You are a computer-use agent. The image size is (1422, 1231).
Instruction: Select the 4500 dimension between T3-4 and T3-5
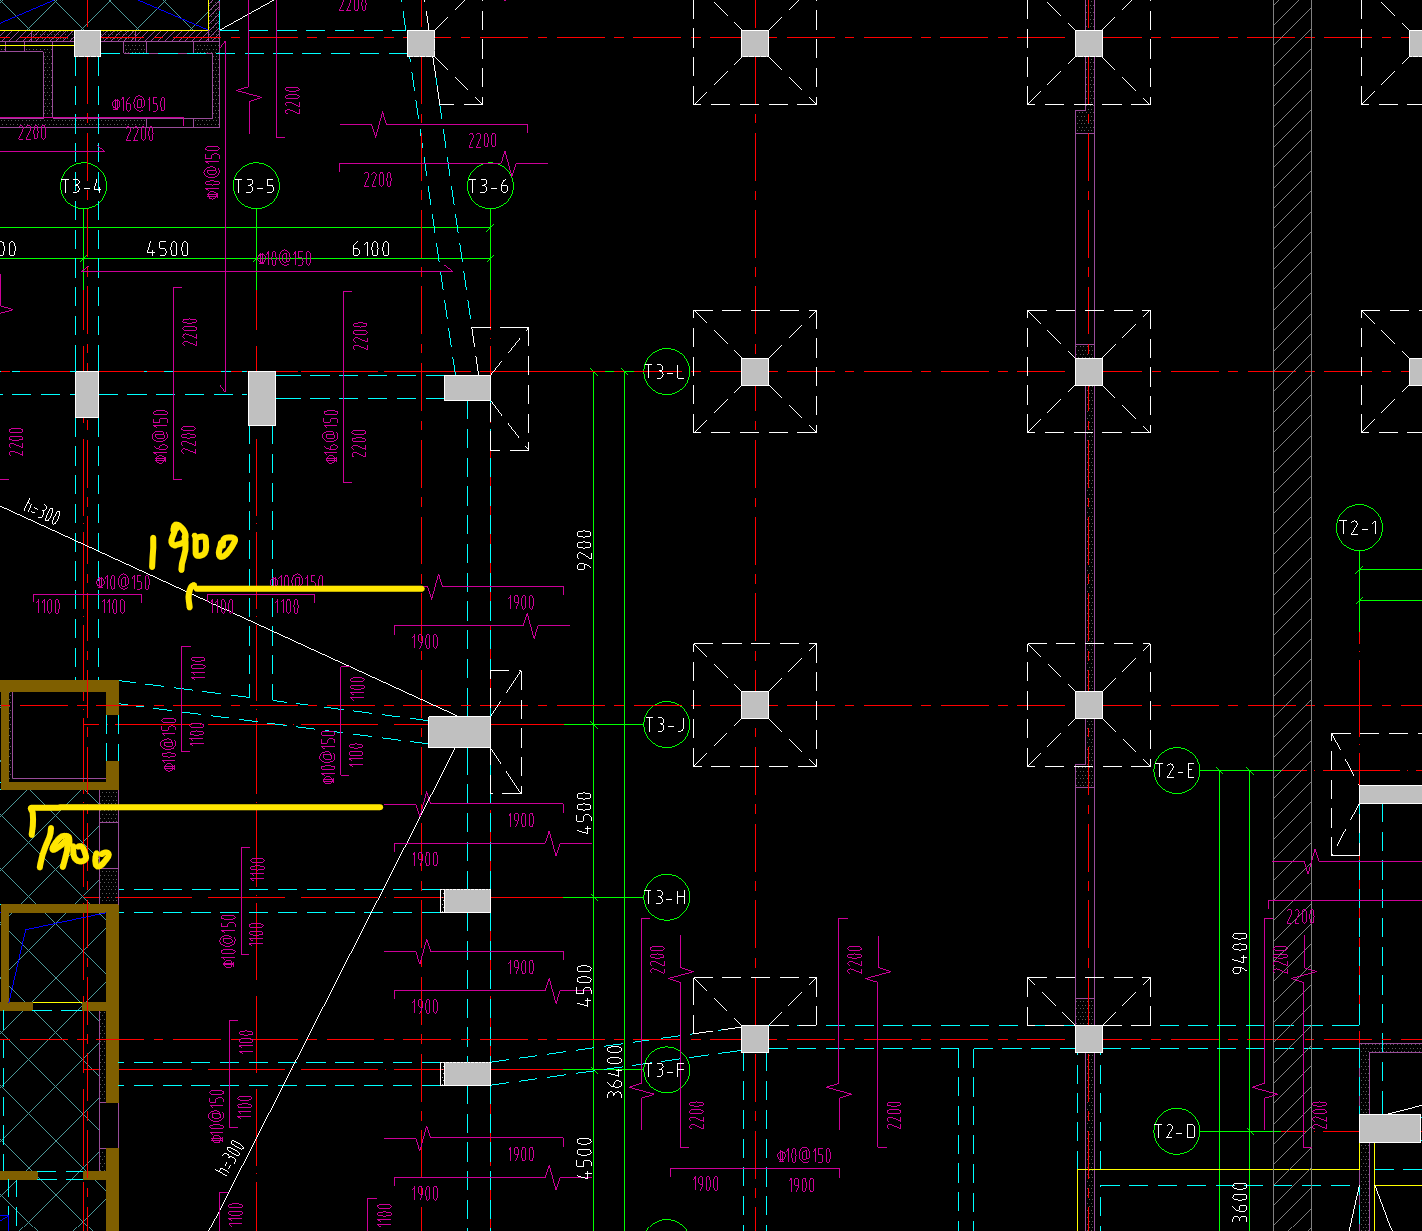168,248
